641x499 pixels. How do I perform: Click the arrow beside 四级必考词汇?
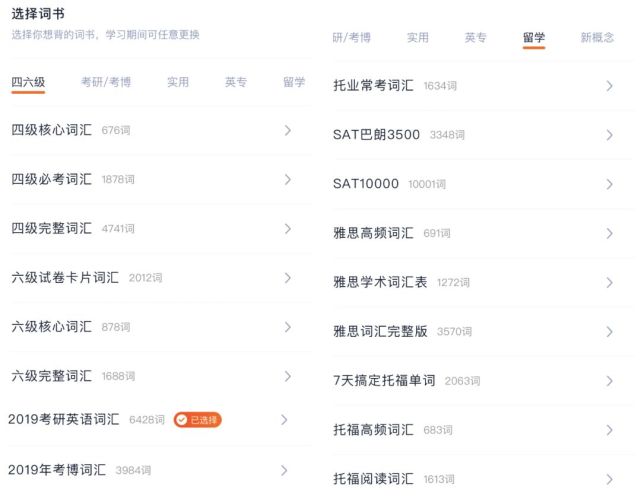(287, 179)
